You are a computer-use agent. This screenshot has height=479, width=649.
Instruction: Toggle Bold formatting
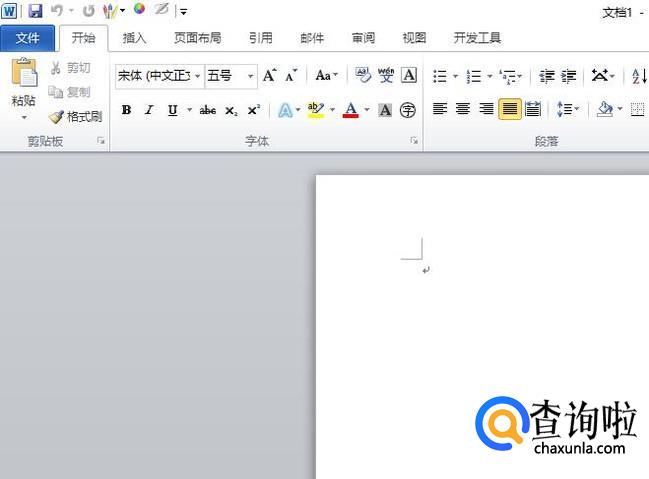(x=127, y=110)
